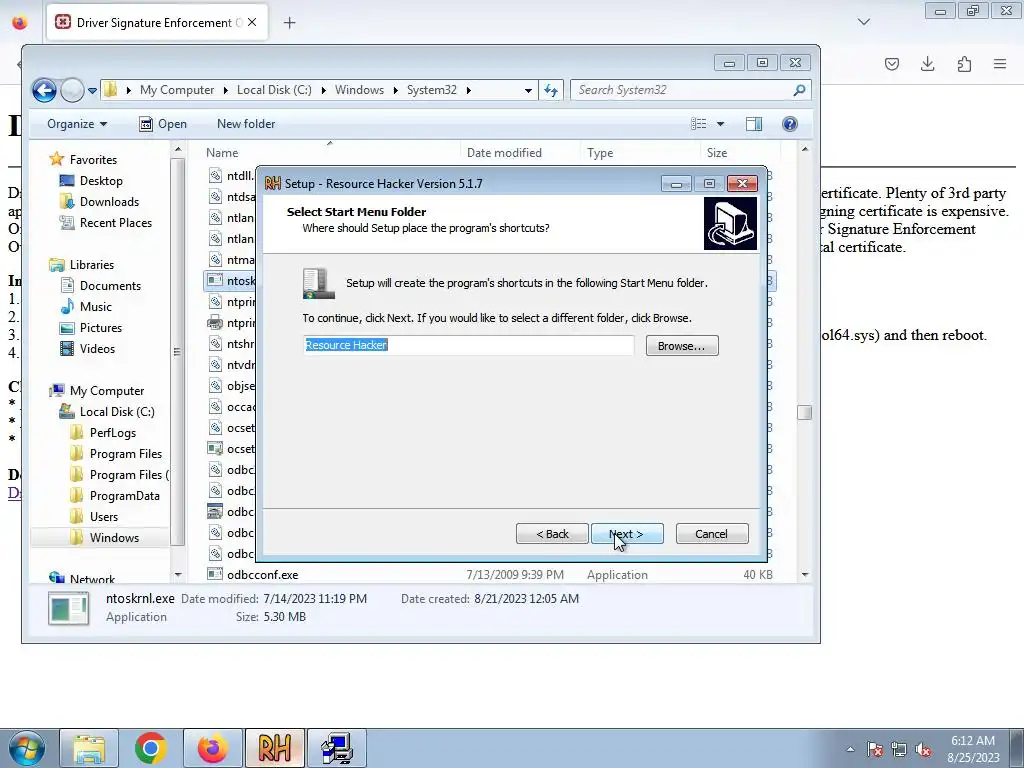Click Open in the Explorer toolbar
Viewport: 1024px width, 768px height.
[x=163, y=123]
